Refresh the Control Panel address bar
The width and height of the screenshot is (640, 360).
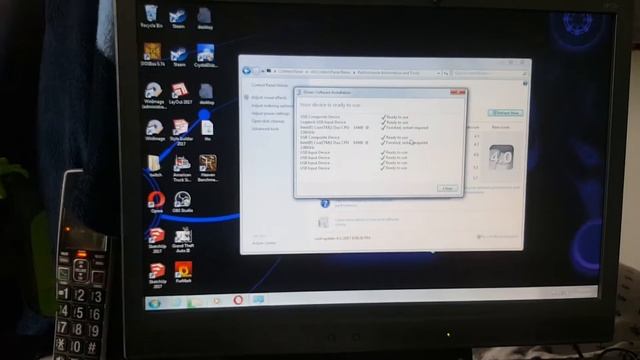point(446,73)
